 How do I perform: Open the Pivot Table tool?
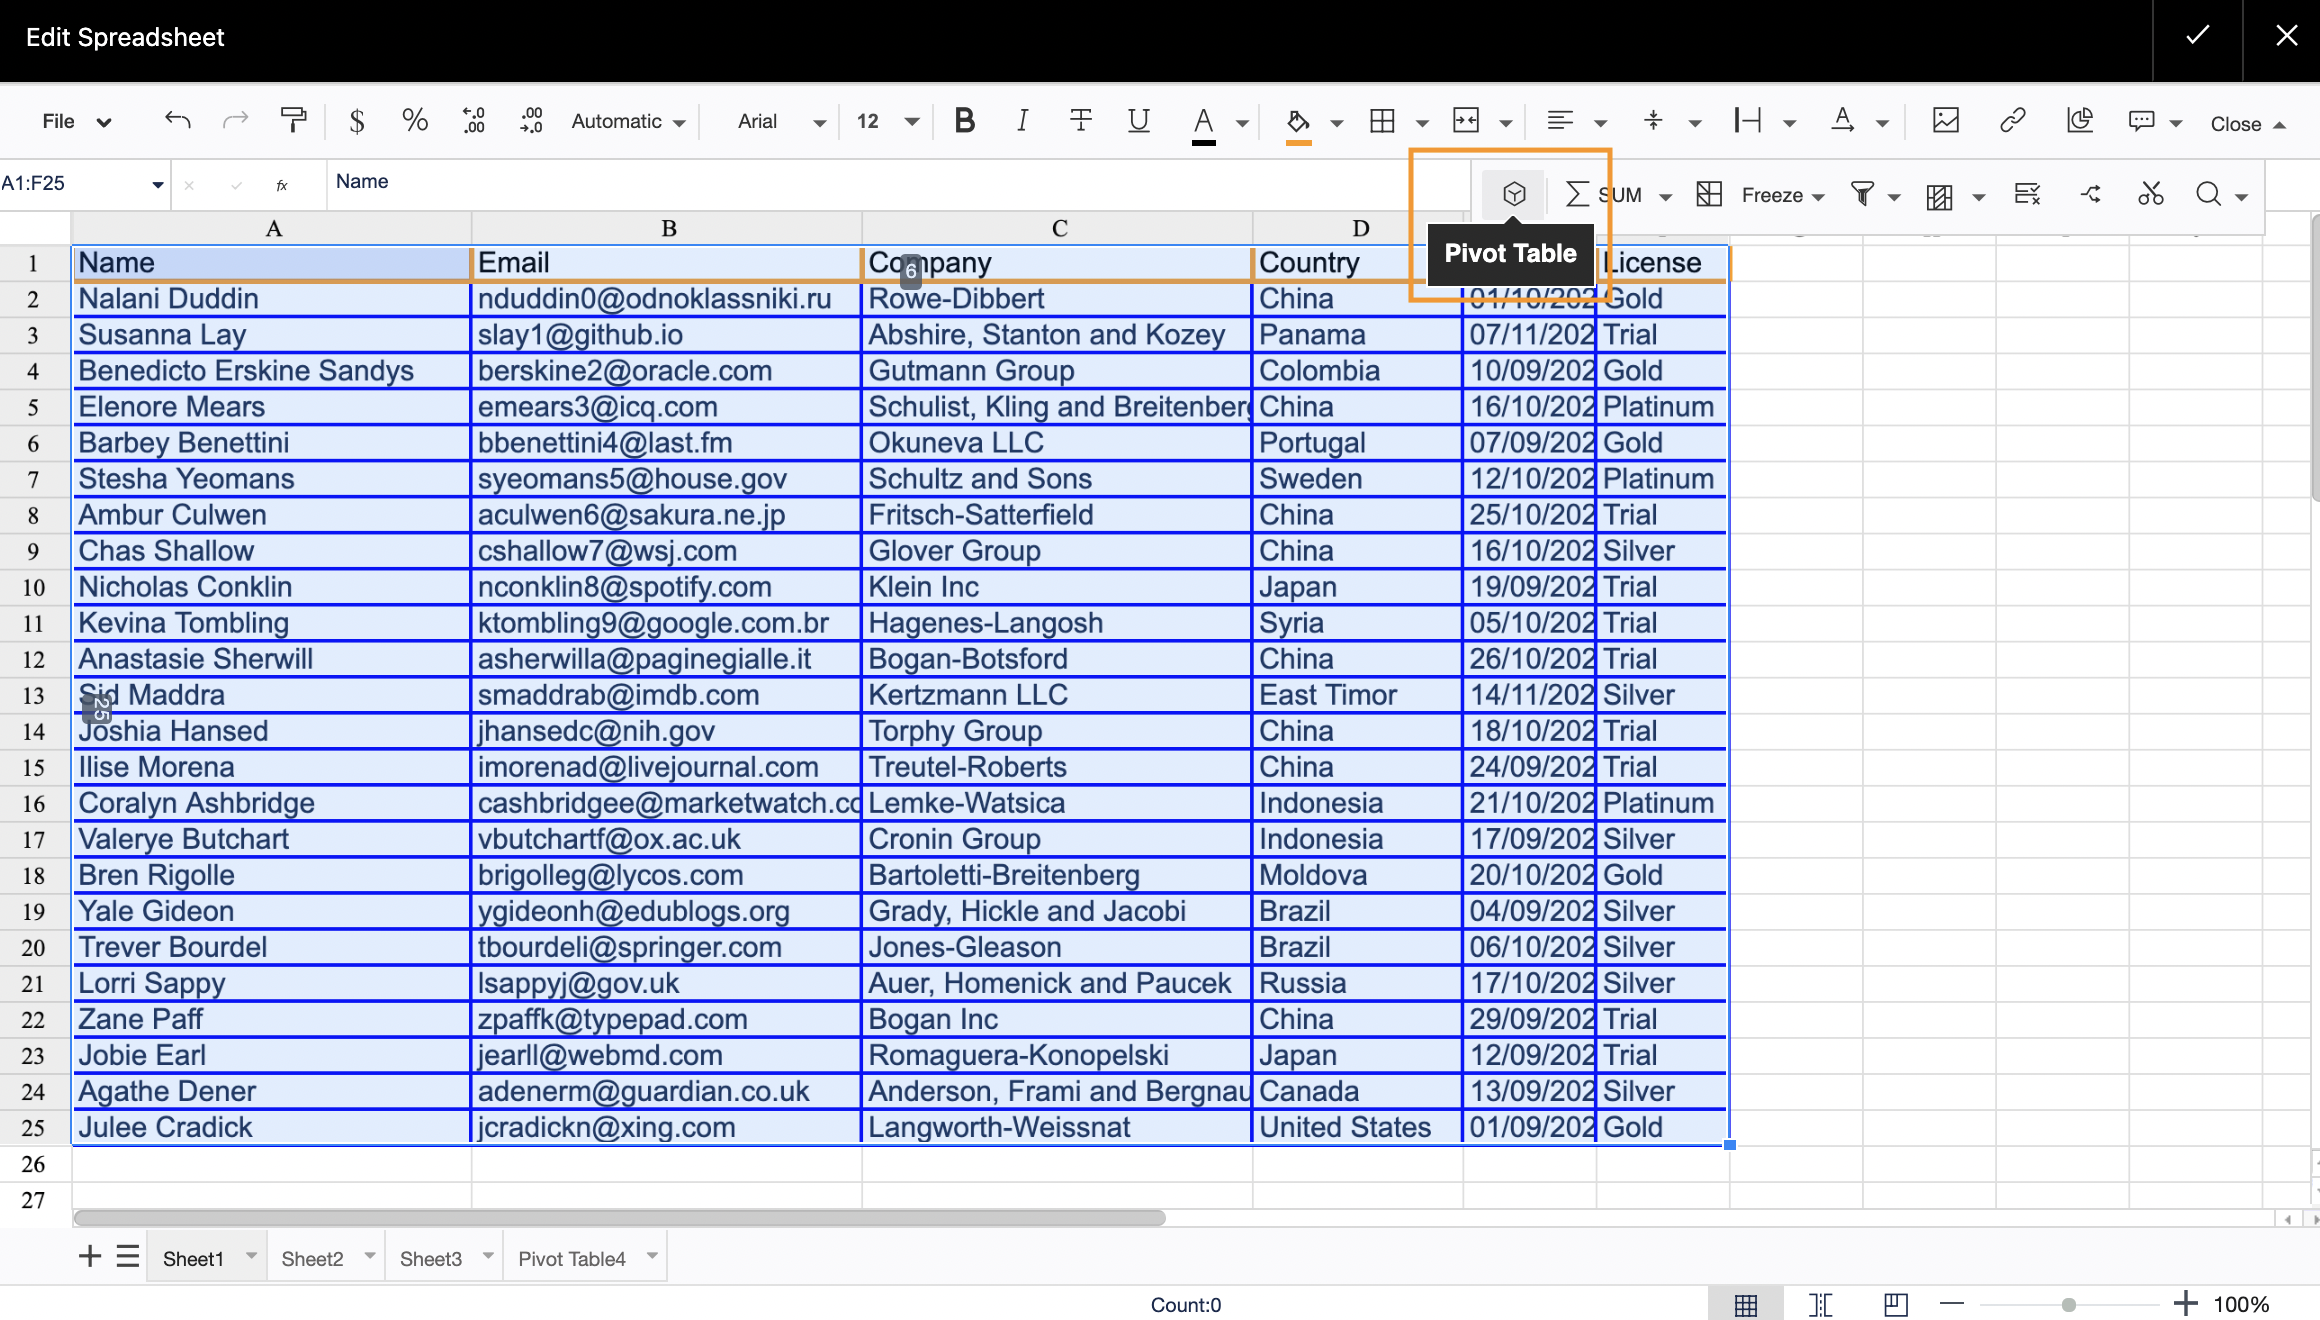point(1513,194)
